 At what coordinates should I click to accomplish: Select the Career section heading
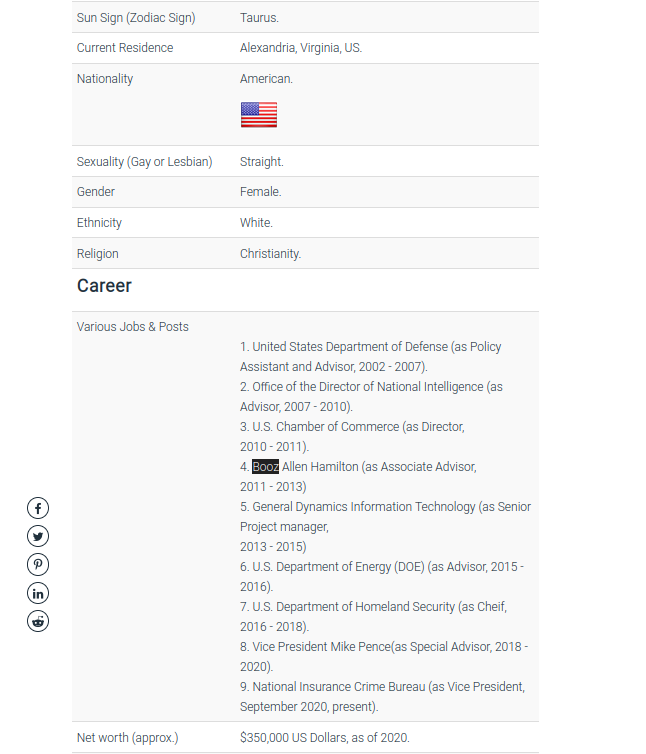tap(104, 286)
